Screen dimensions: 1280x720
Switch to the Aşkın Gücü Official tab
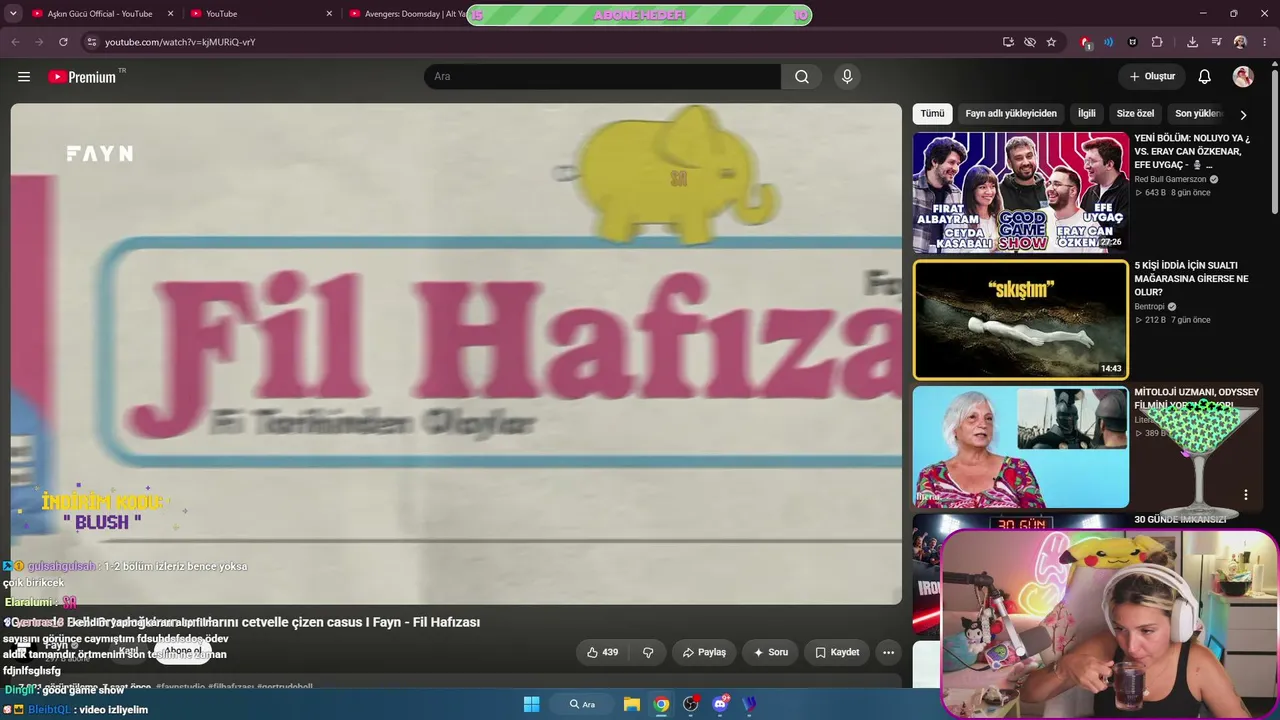tap(100, 14)
